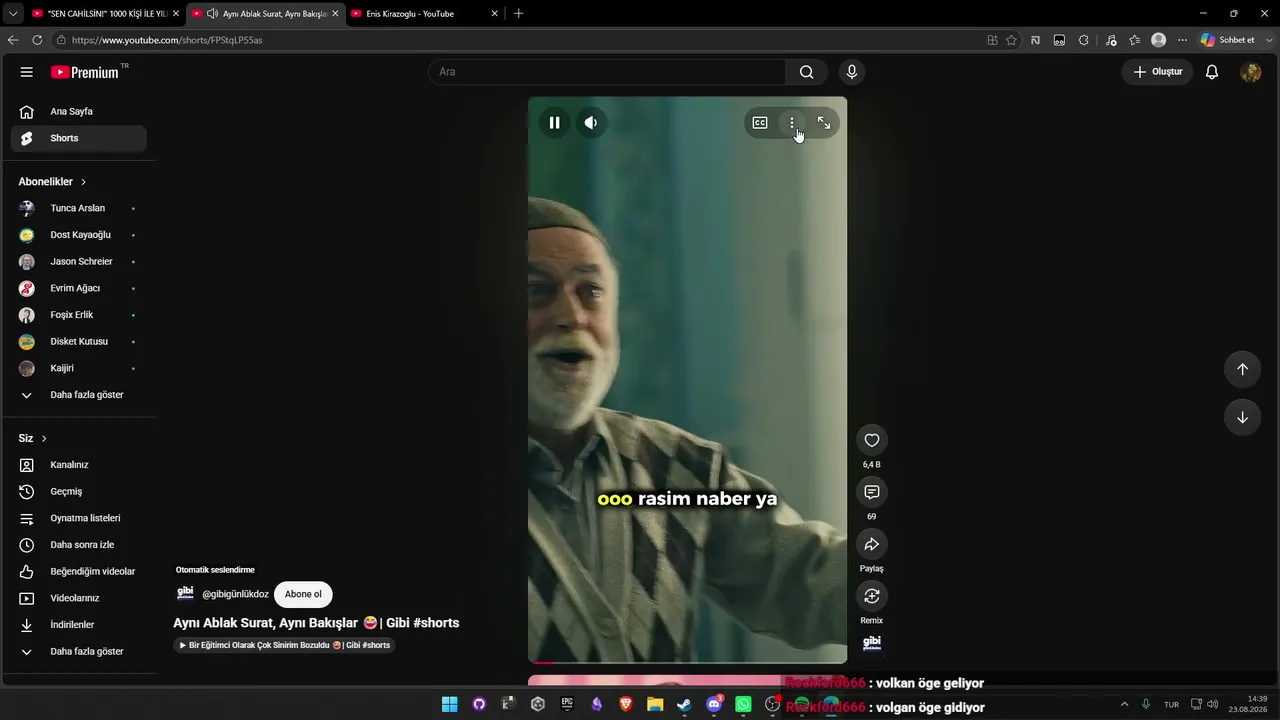Mute the Short's audio
The width and height of the screenshot is (1280, 720).
pyautogui.click(x=591, y=123)
